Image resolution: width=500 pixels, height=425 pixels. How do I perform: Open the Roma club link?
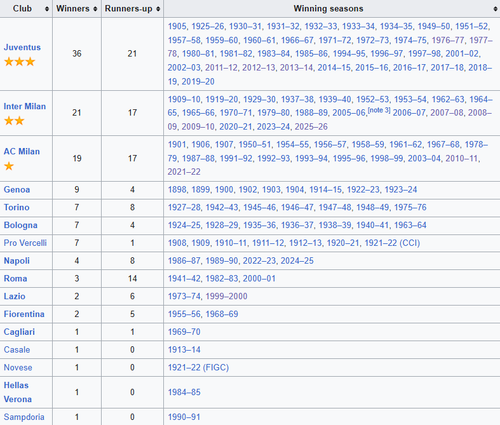tap(15, 279)
